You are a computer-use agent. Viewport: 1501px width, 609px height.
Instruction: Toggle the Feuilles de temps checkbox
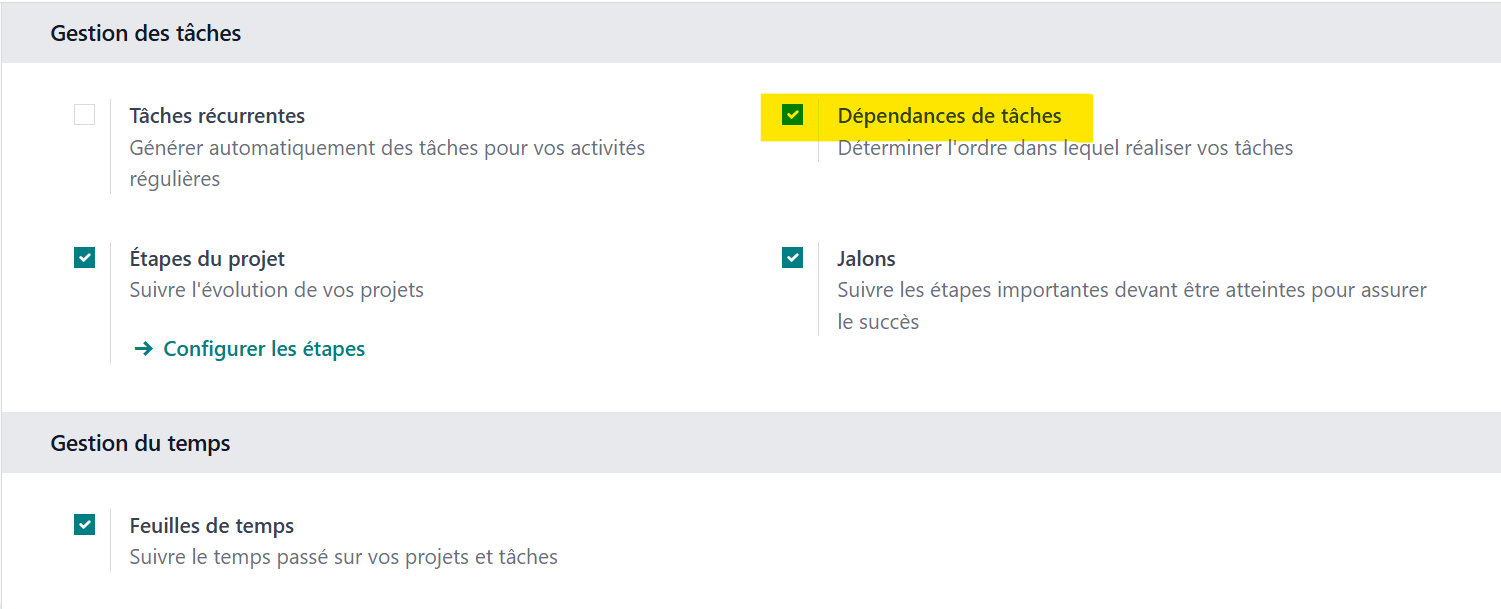(84, 525)
